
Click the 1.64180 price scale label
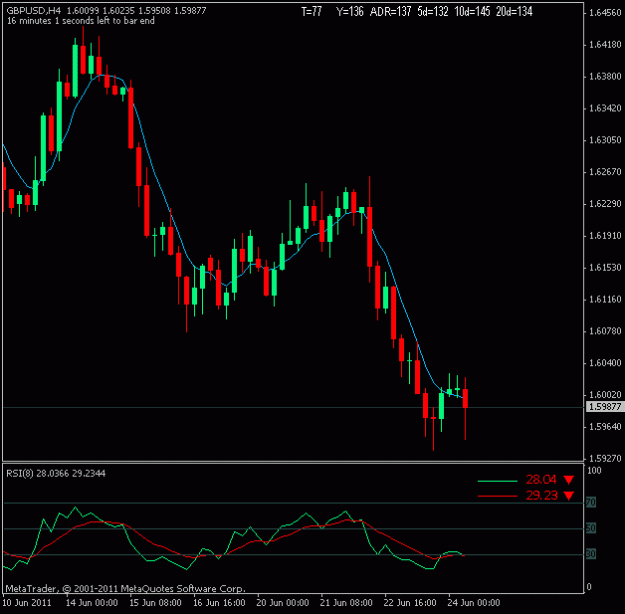point(605,45)
